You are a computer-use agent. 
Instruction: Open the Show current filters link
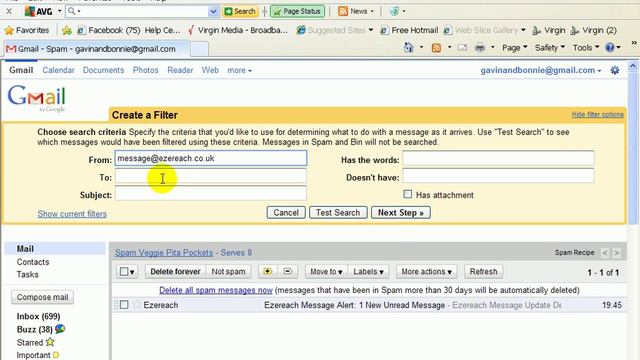(x=72, y=214)
